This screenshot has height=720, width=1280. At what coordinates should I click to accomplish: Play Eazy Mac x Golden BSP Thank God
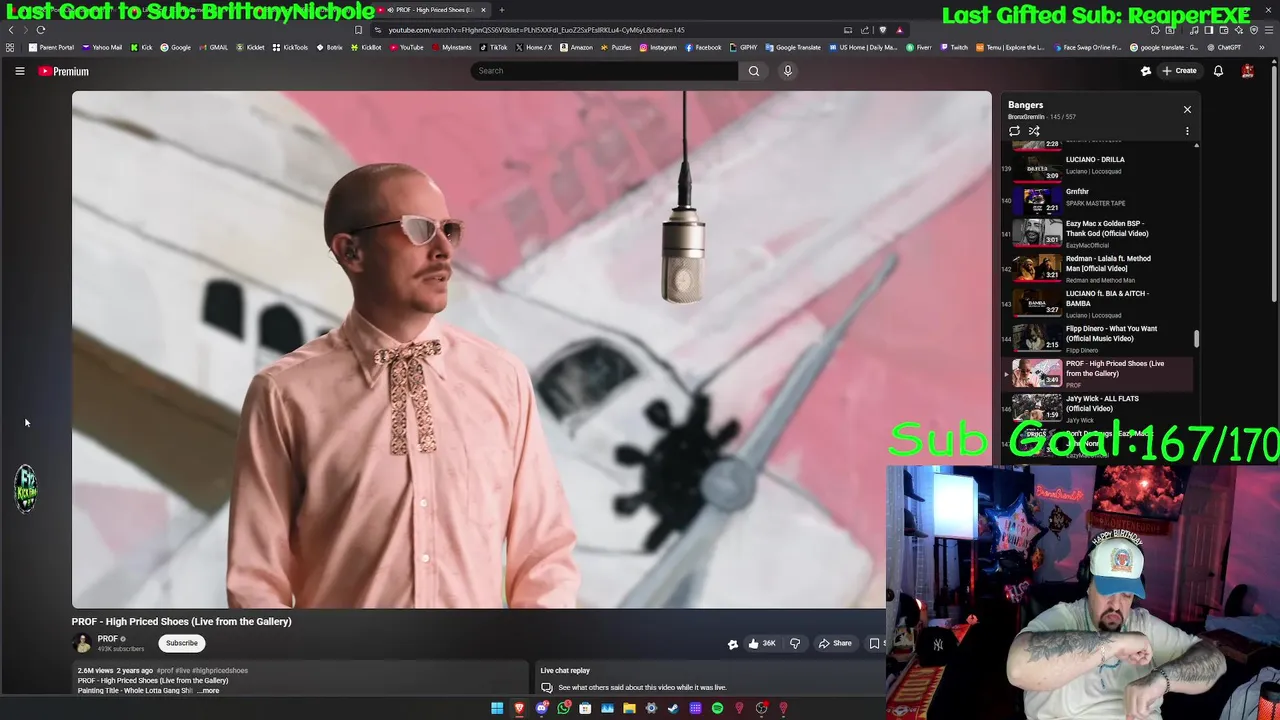tap(1098, 233)
